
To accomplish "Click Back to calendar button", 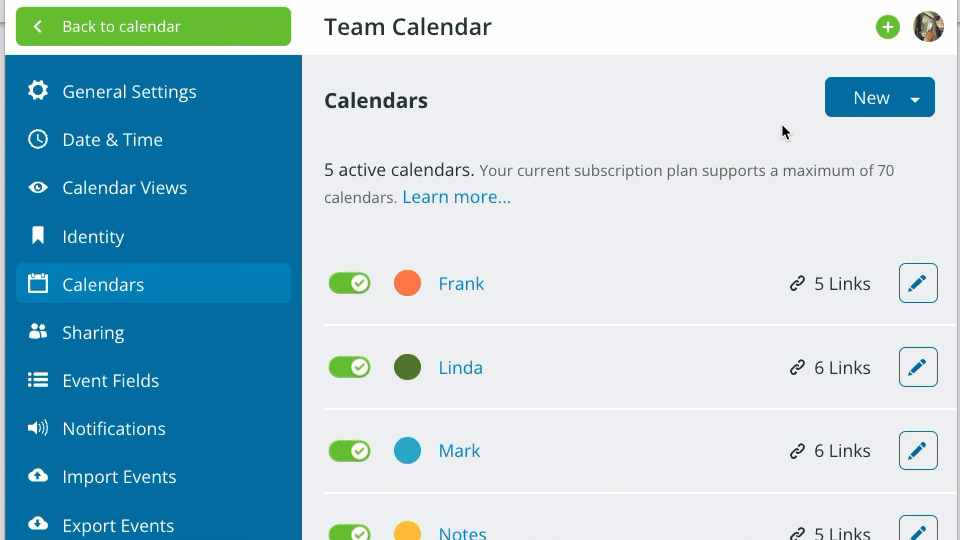I will point(153,27).
